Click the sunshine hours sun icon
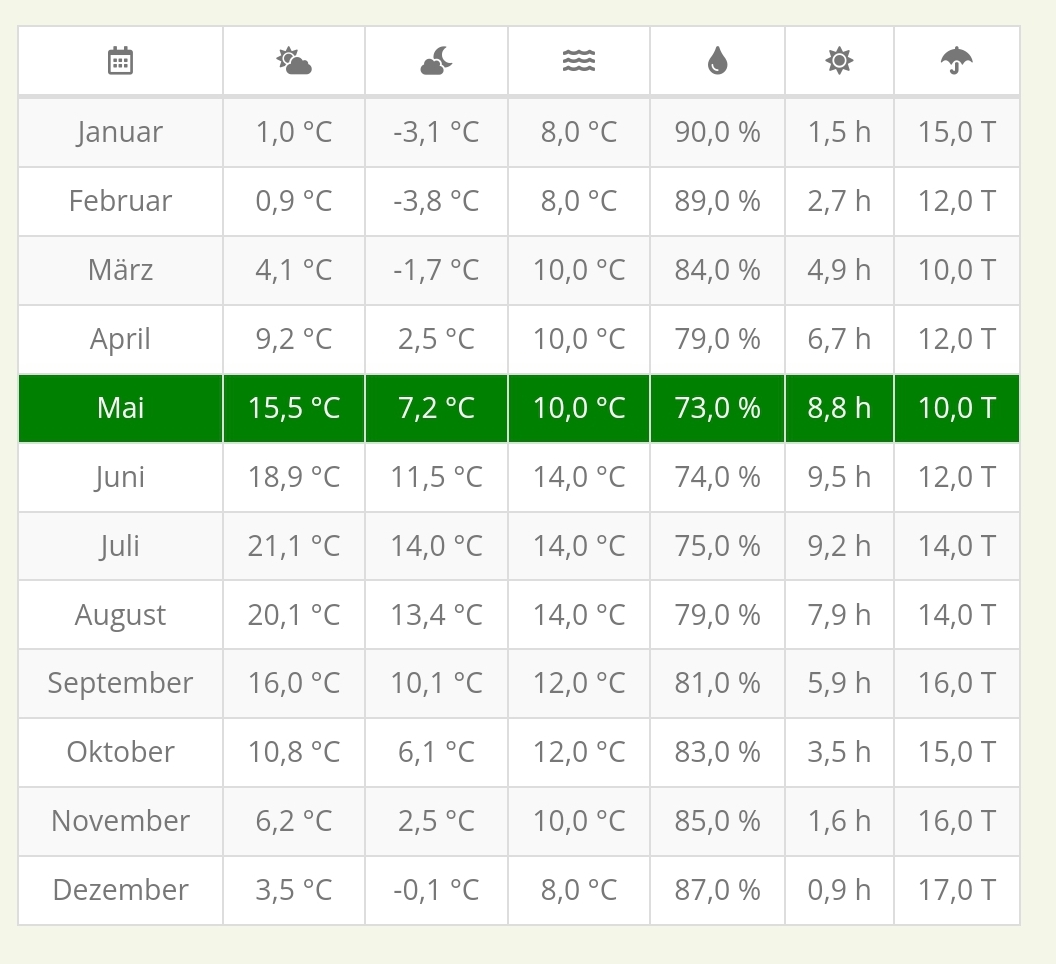Screen dimensions: 1056x964 839,61
